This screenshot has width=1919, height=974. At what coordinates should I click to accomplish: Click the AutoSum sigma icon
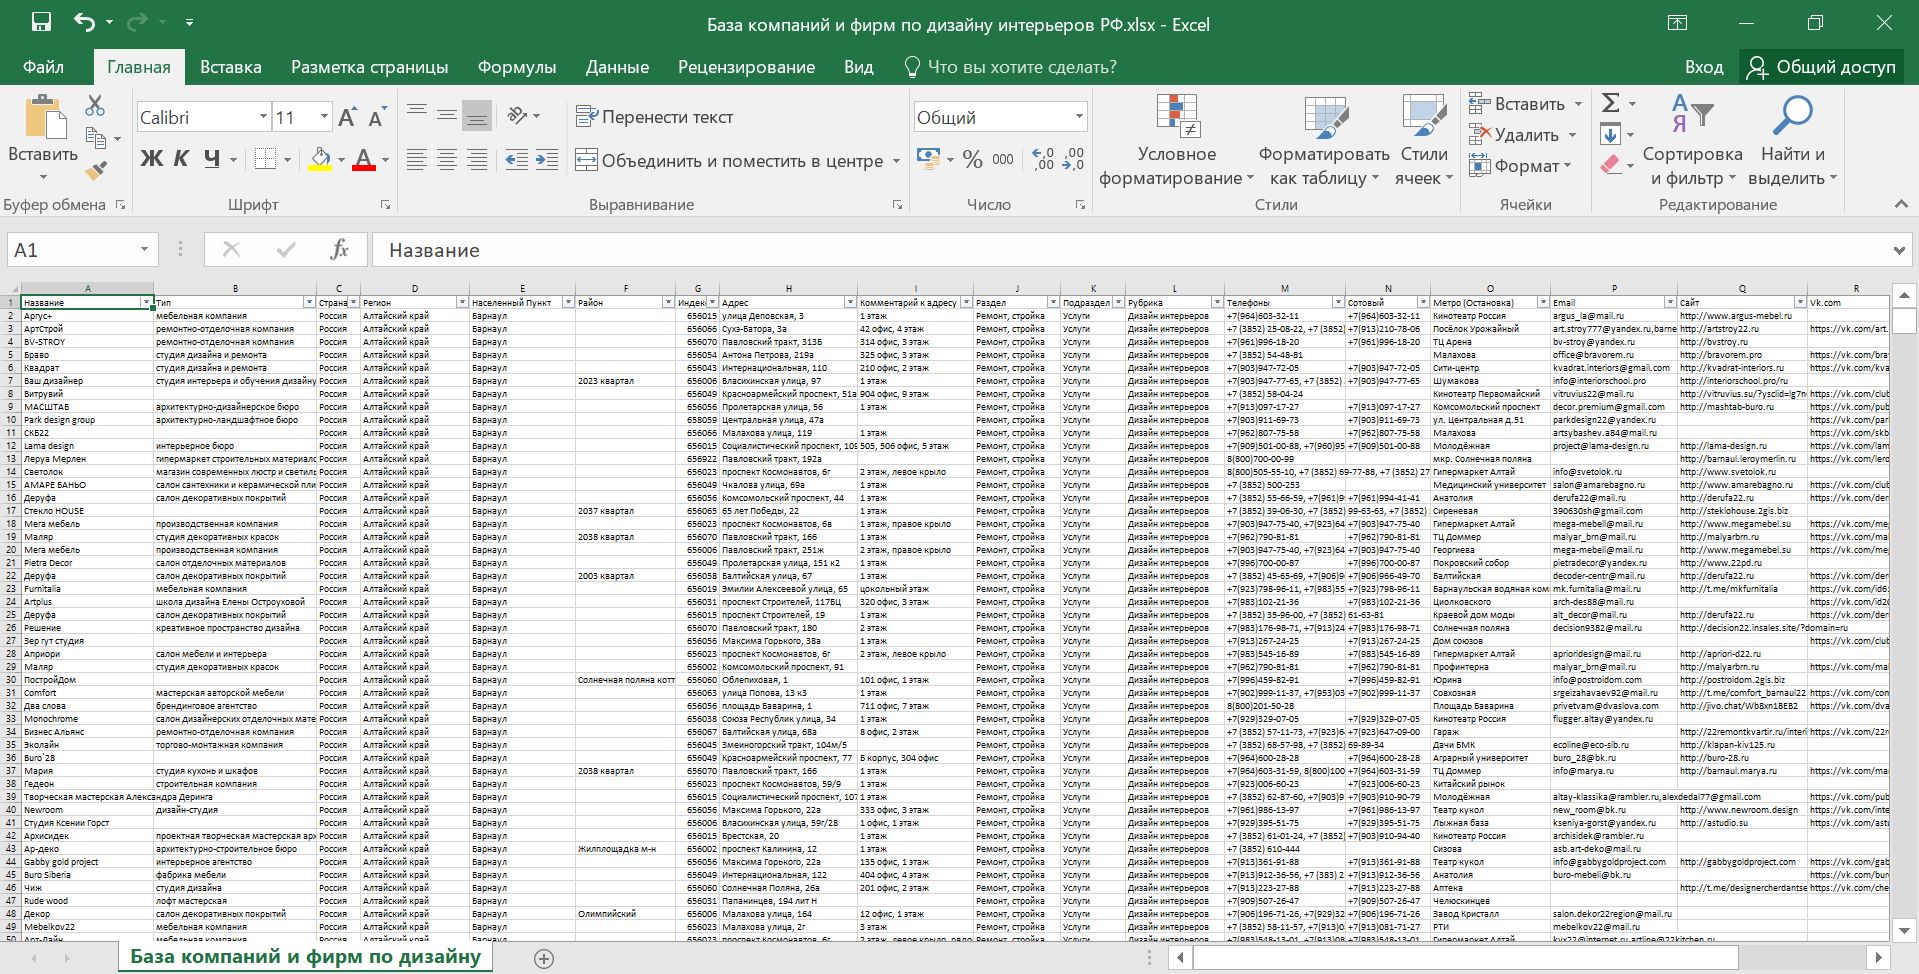[1610, 103]
